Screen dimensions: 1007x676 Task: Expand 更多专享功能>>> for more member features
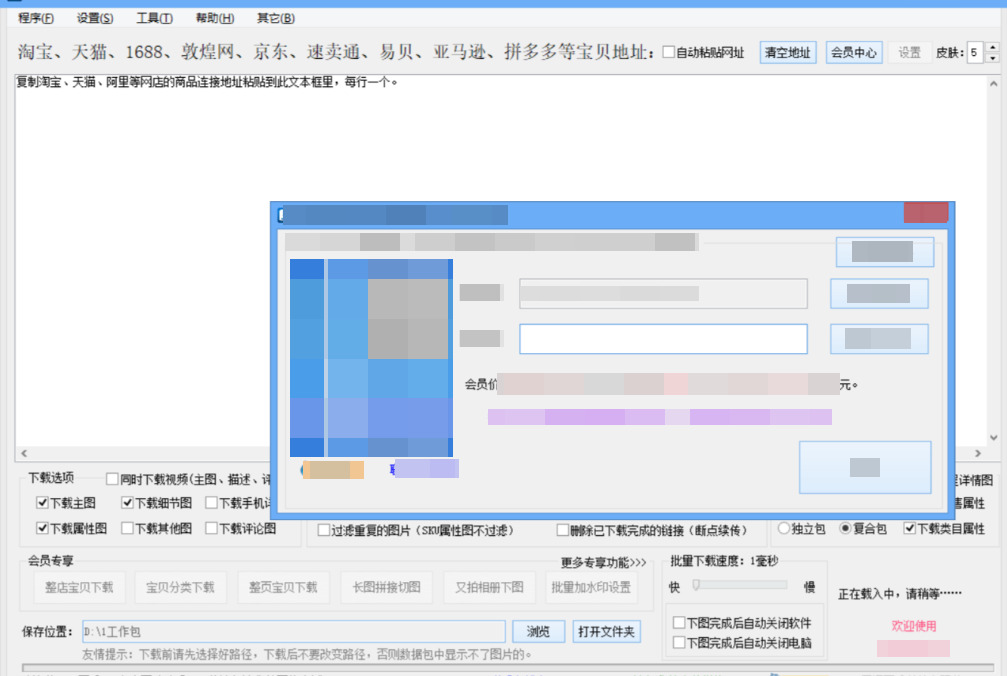(x=603, y=562)
